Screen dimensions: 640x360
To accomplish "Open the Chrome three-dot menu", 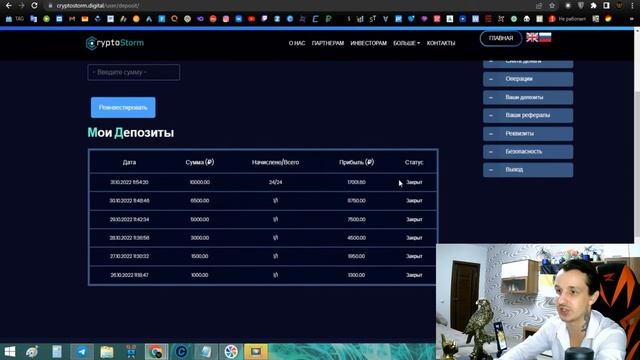I will point(632,6).
